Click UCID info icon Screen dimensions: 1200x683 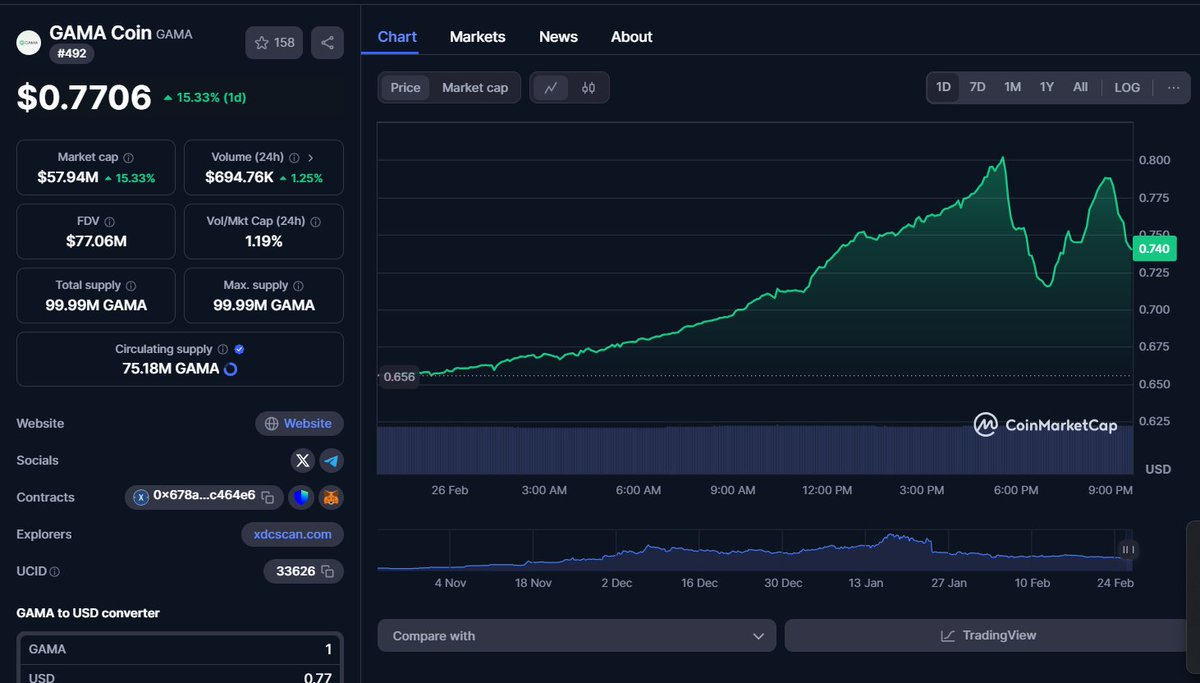(54, 572)
